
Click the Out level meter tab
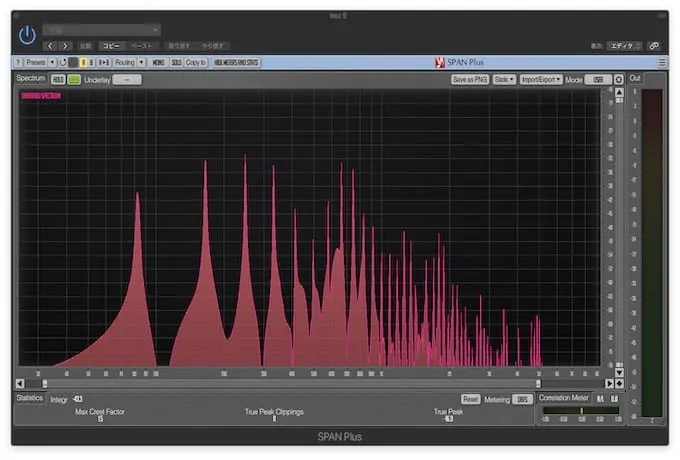(x=635, y=78)
